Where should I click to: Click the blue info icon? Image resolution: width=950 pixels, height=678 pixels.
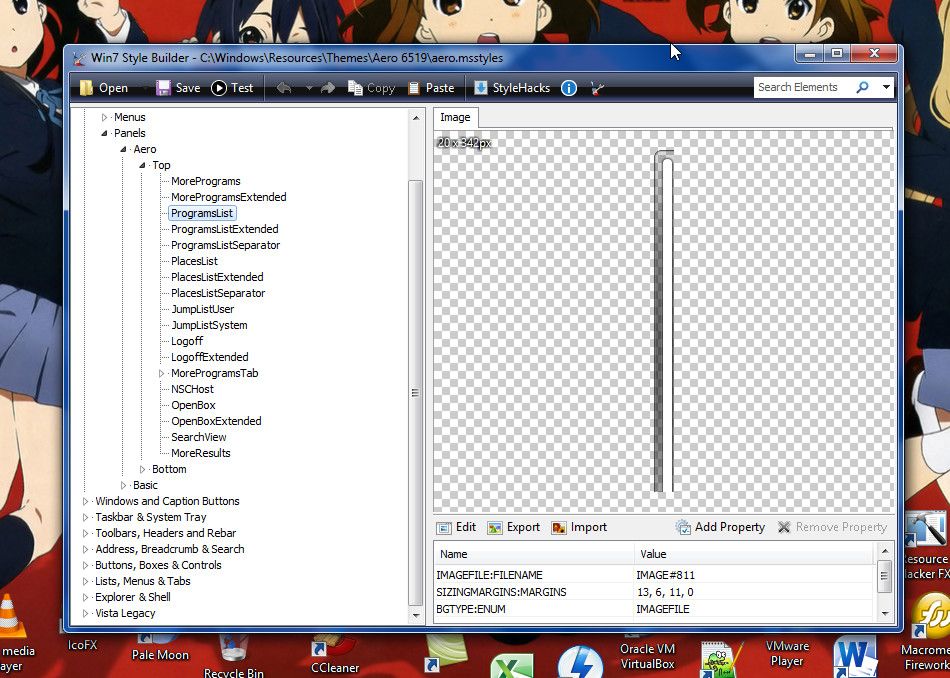pyautogui.click(x=569, y=88)
